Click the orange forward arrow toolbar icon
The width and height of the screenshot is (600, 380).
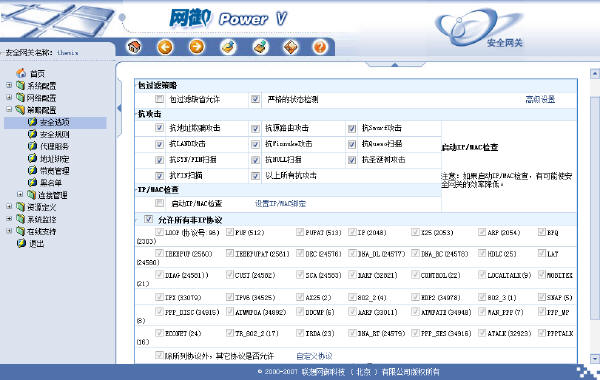pyautogui.click(x=197, y=47)
